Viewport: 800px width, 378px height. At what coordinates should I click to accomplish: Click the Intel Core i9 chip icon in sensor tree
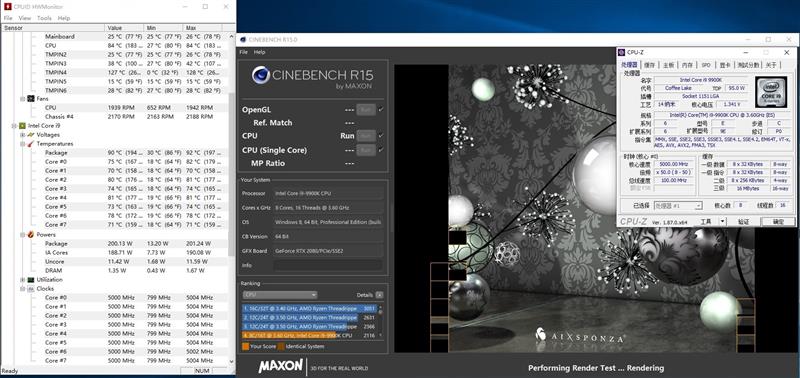click(x=22, y=125)
